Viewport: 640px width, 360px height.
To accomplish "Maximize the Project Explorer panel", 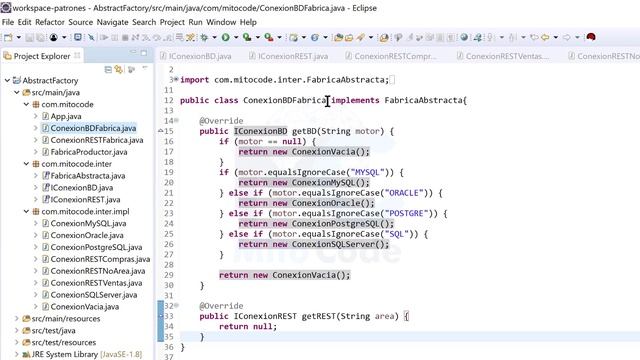I will click(x=144, y=53).
